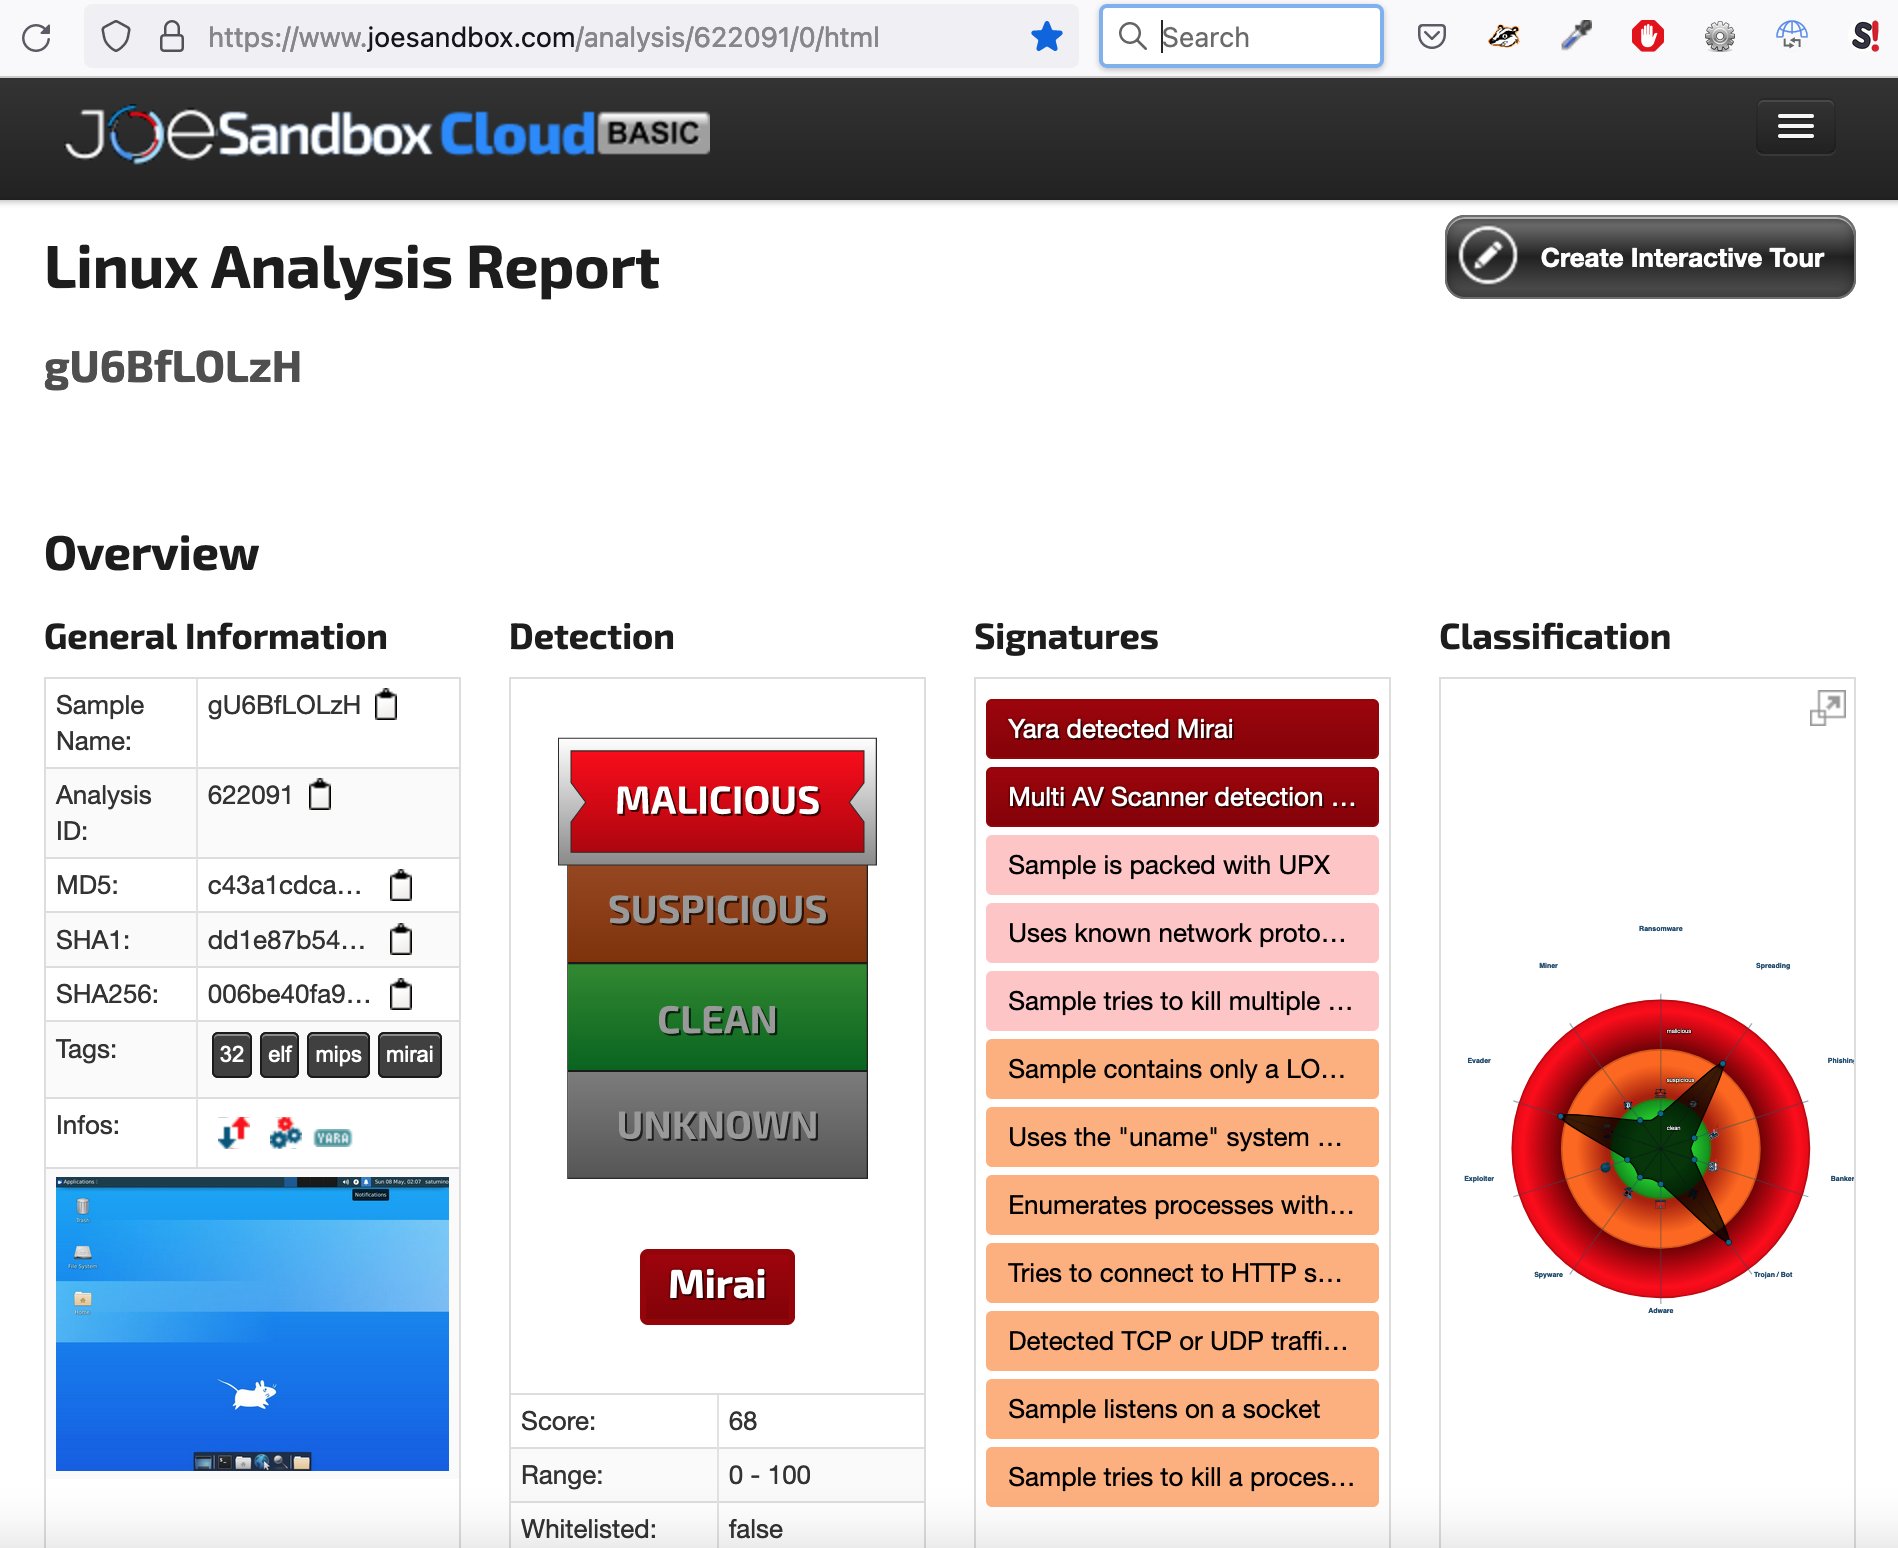Viewport: 1898px width, 1548px height.
Task: Click the UNKNOWN detection level
Action: pos(717,1126)
